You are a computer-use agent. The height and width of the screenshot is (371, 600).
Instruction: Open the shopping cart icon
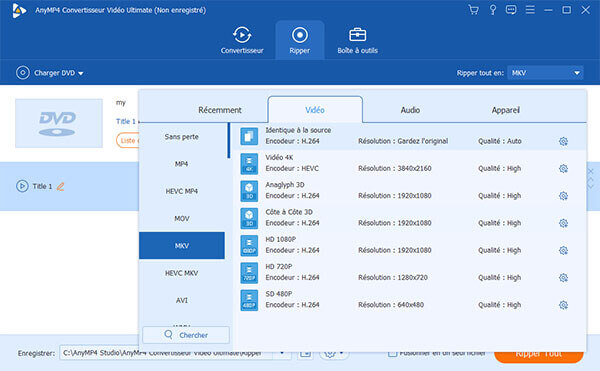point(473,10)
